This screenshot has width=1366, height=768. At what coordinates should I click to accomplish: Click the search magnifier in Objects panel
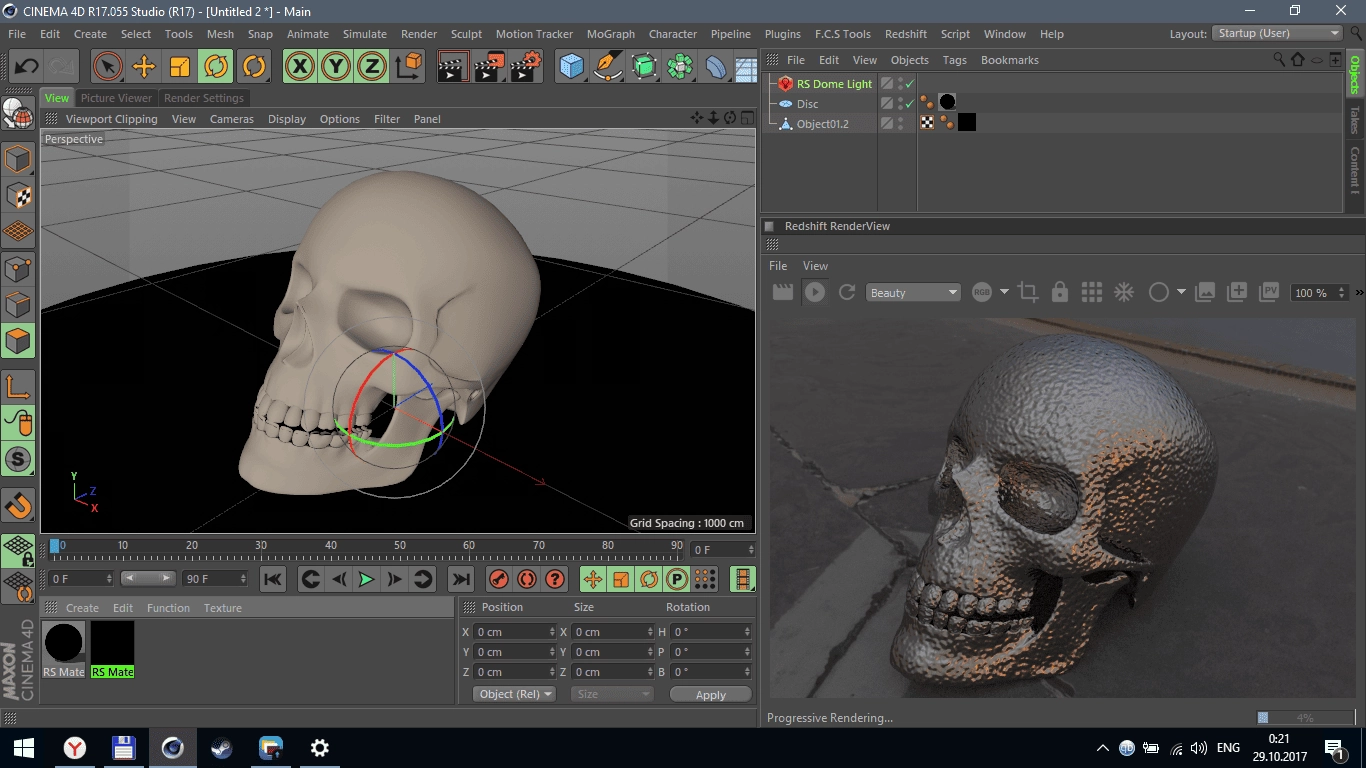tap(1279, 60)
